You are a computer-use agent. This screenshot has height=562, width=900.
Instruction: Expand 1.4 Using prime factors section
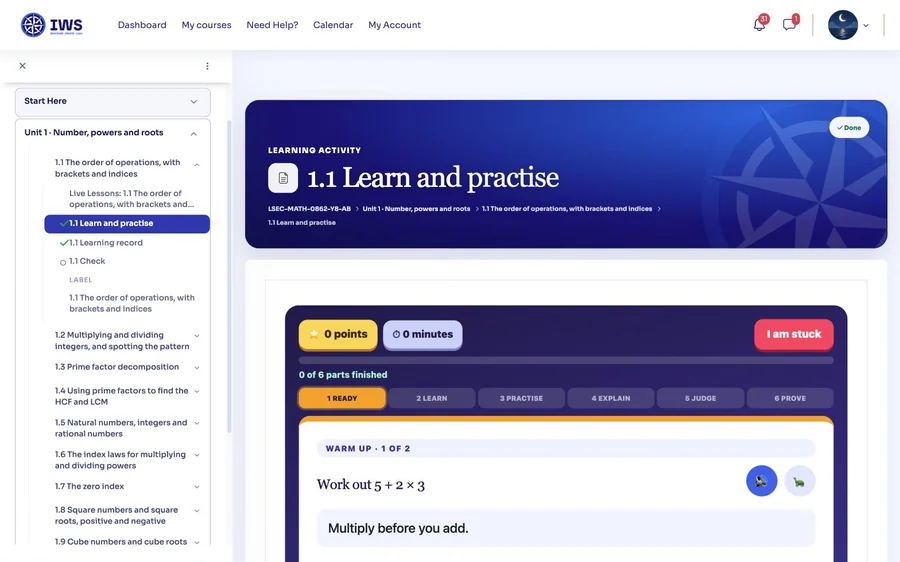(x=197, y=391)
